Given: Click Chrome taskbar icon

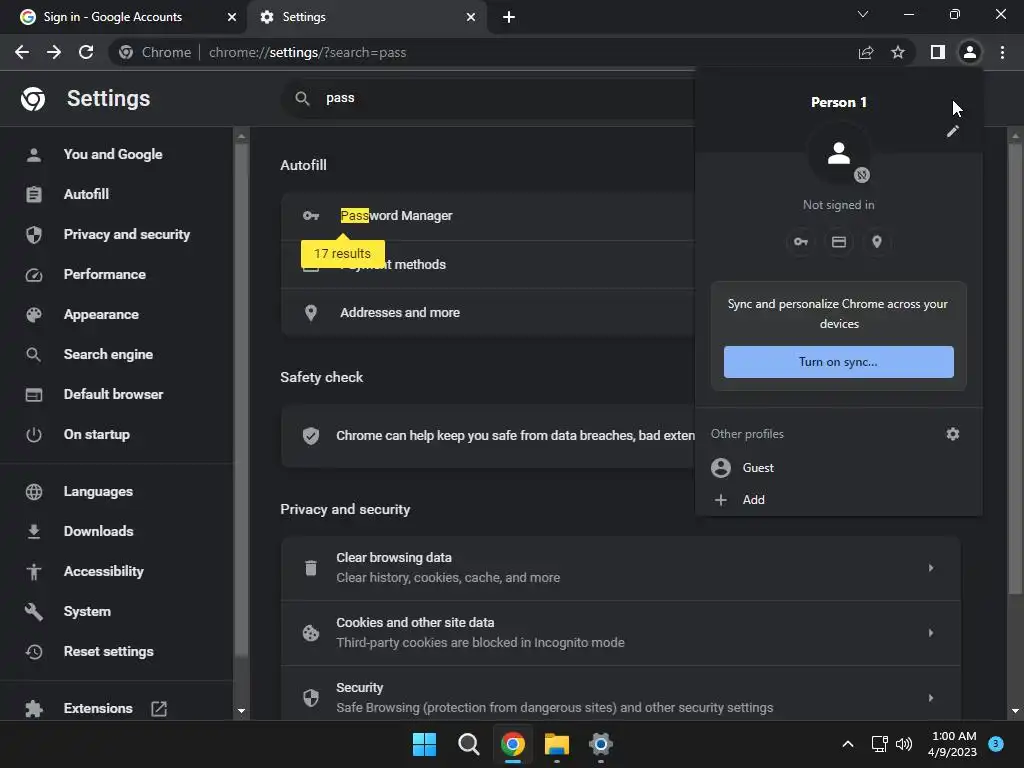Looking at the screenshot, I should click(513, 744).
